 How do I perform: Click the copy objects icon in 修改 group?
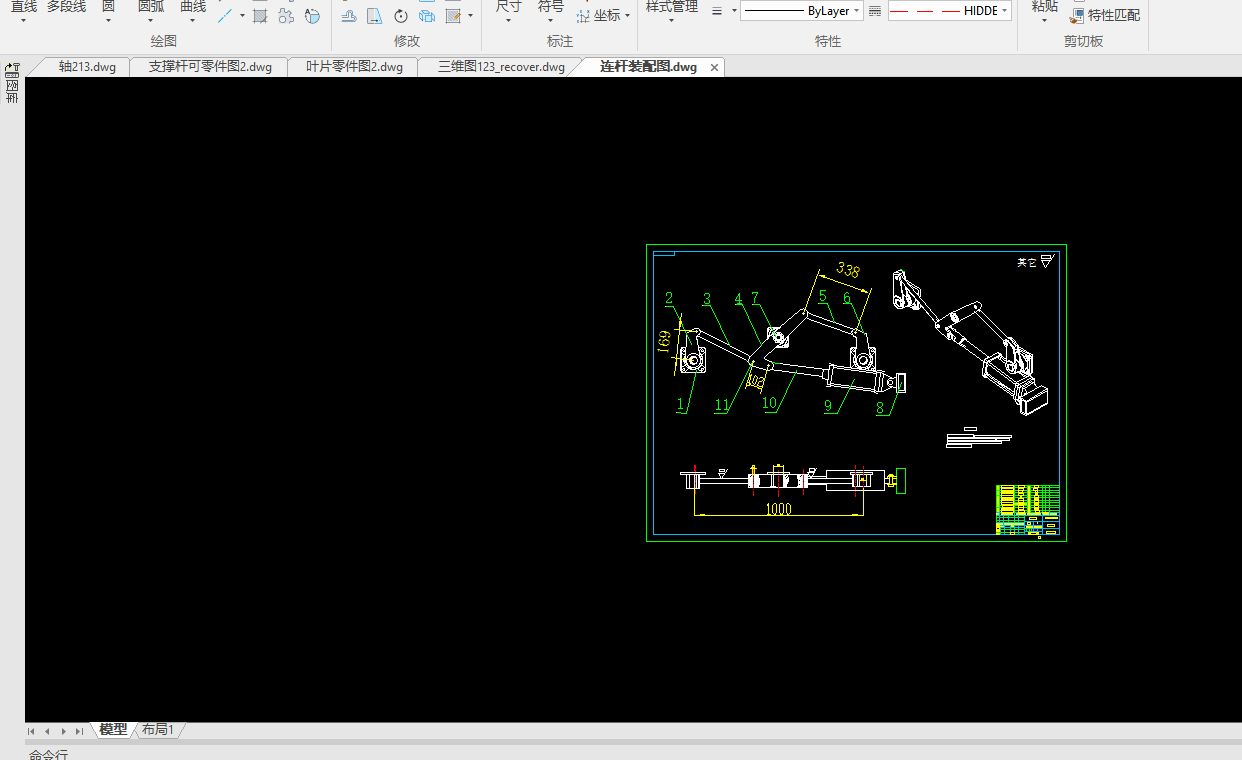[427, 15]
